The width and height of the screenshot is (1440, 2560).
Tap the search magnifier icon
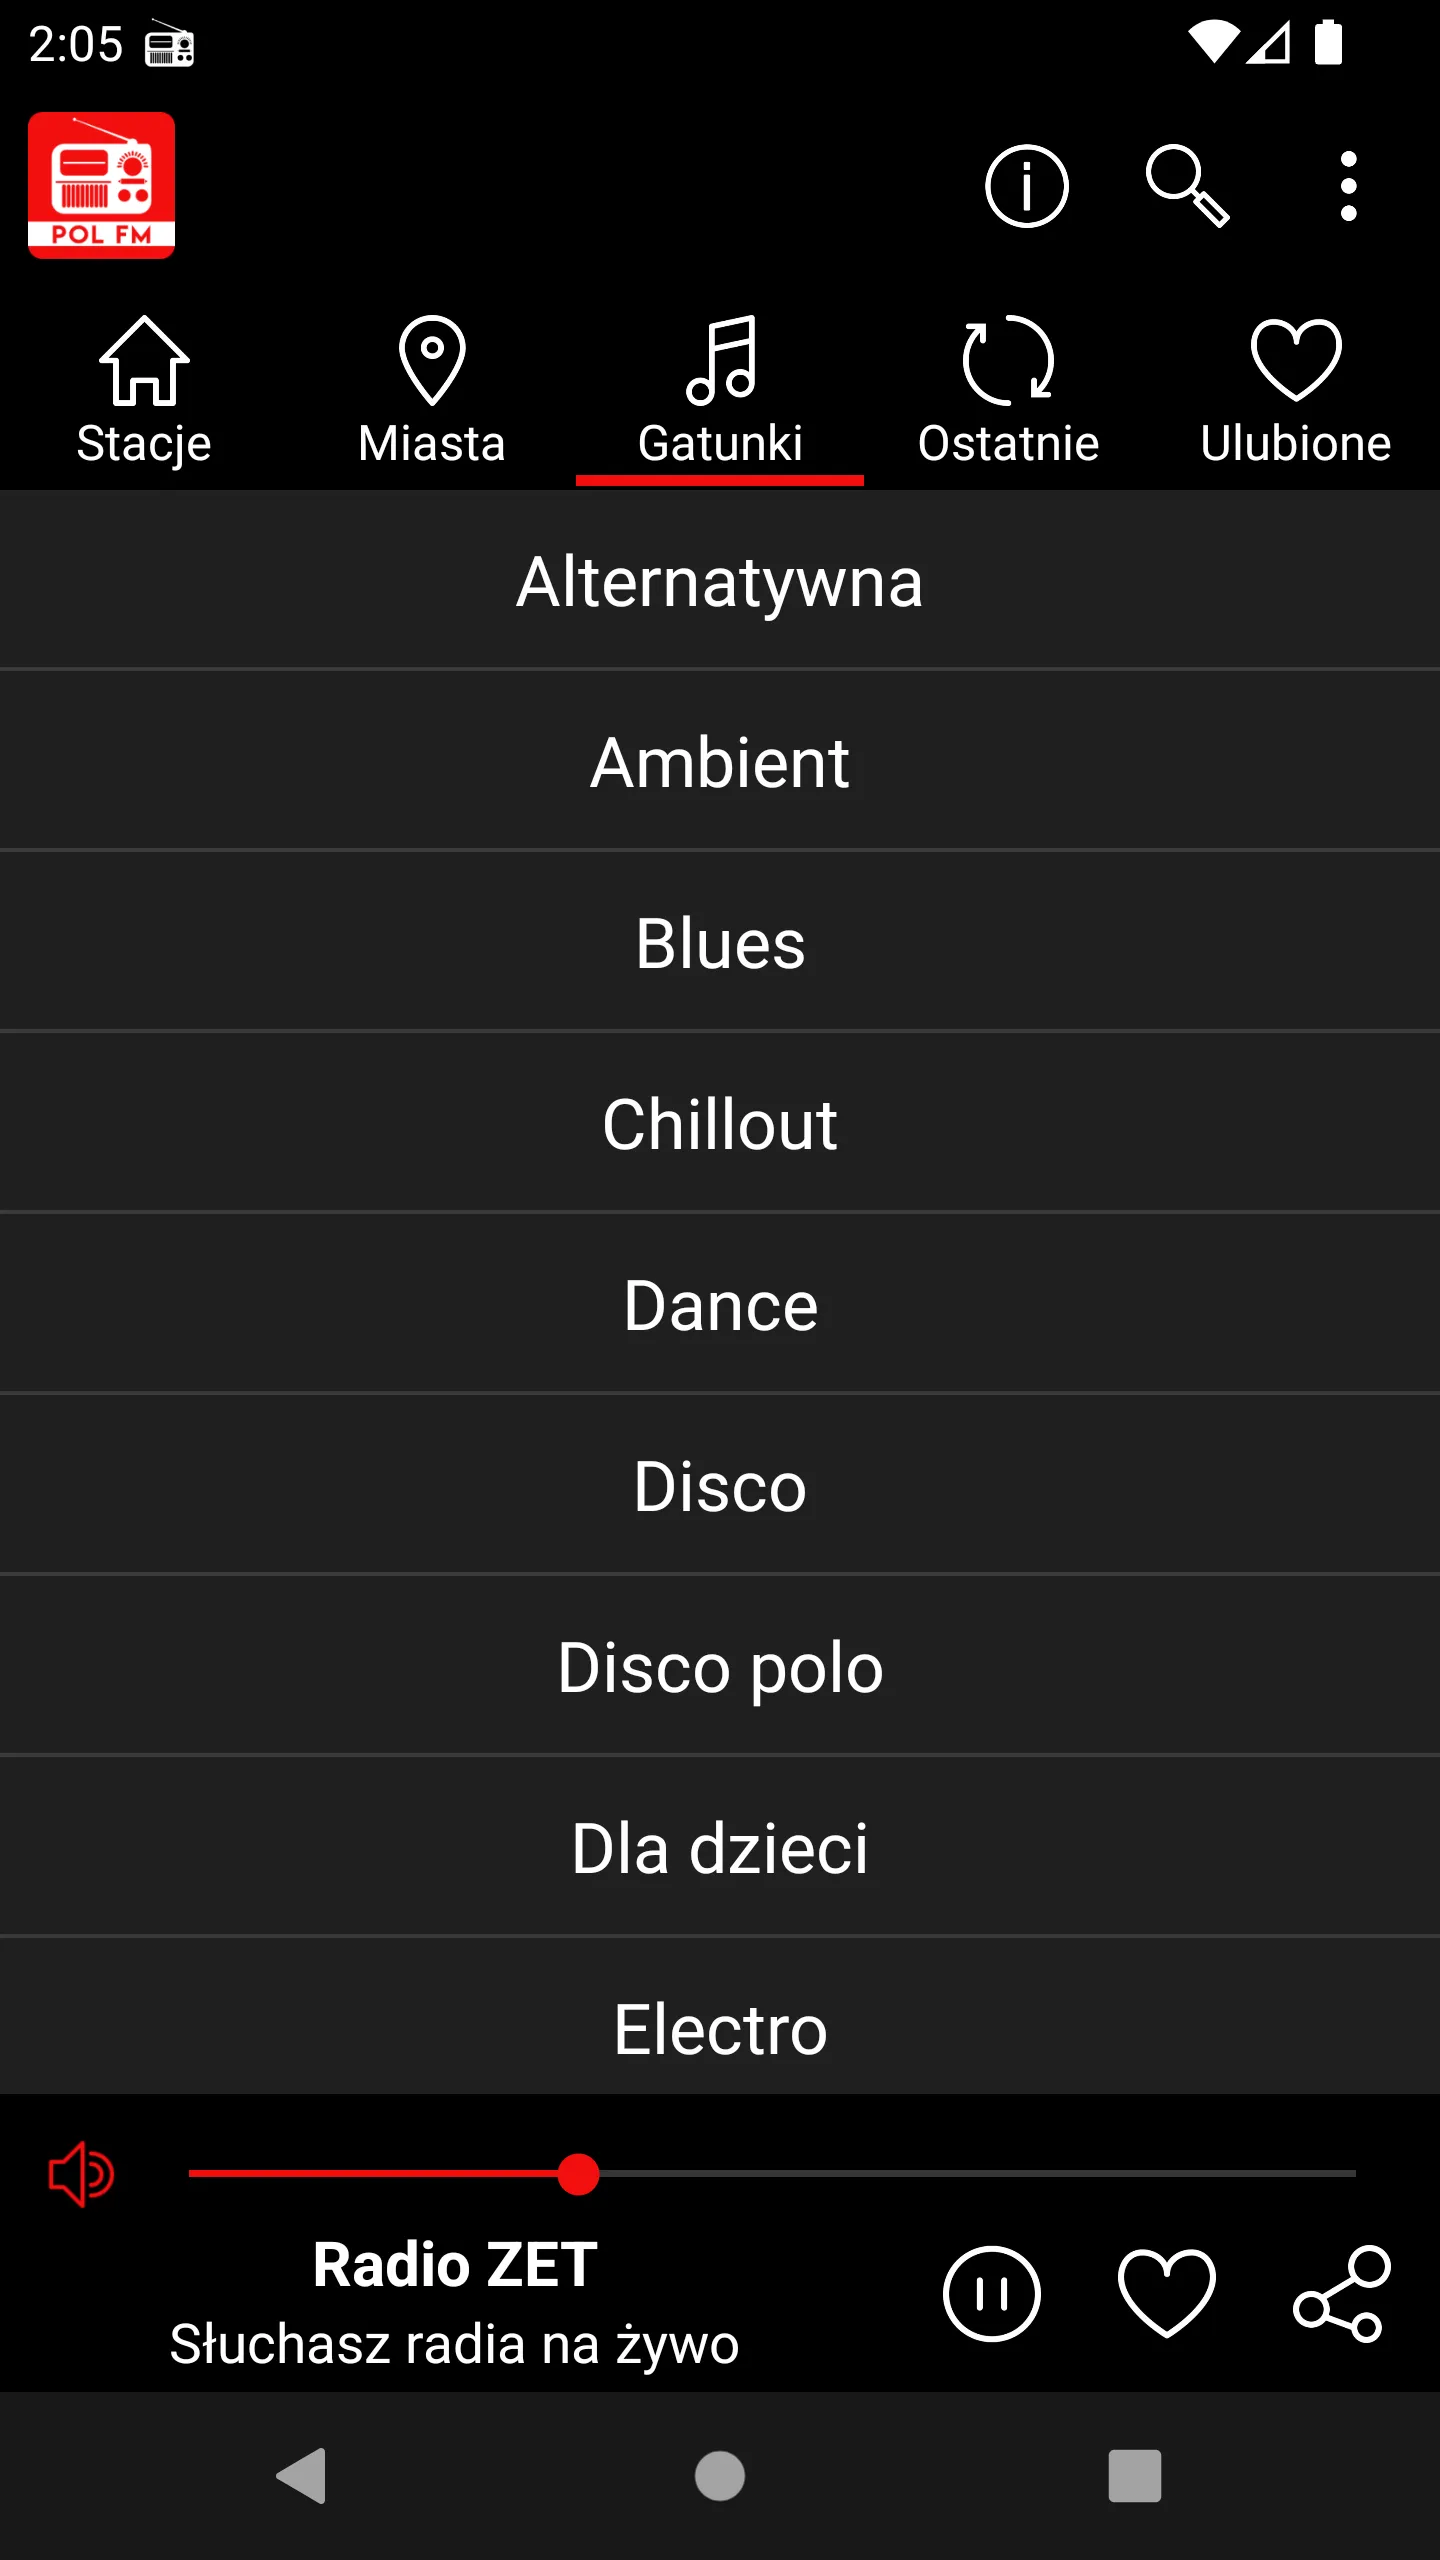tap(1187, 186)
